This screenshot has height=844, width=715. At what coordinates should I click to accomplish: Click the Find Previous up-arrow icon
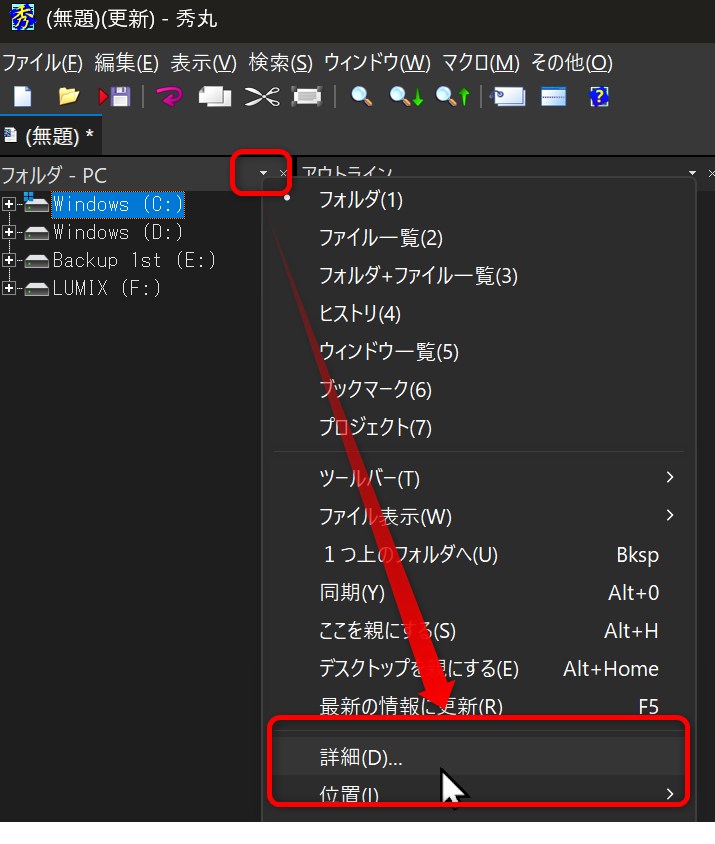coord(453,97)
